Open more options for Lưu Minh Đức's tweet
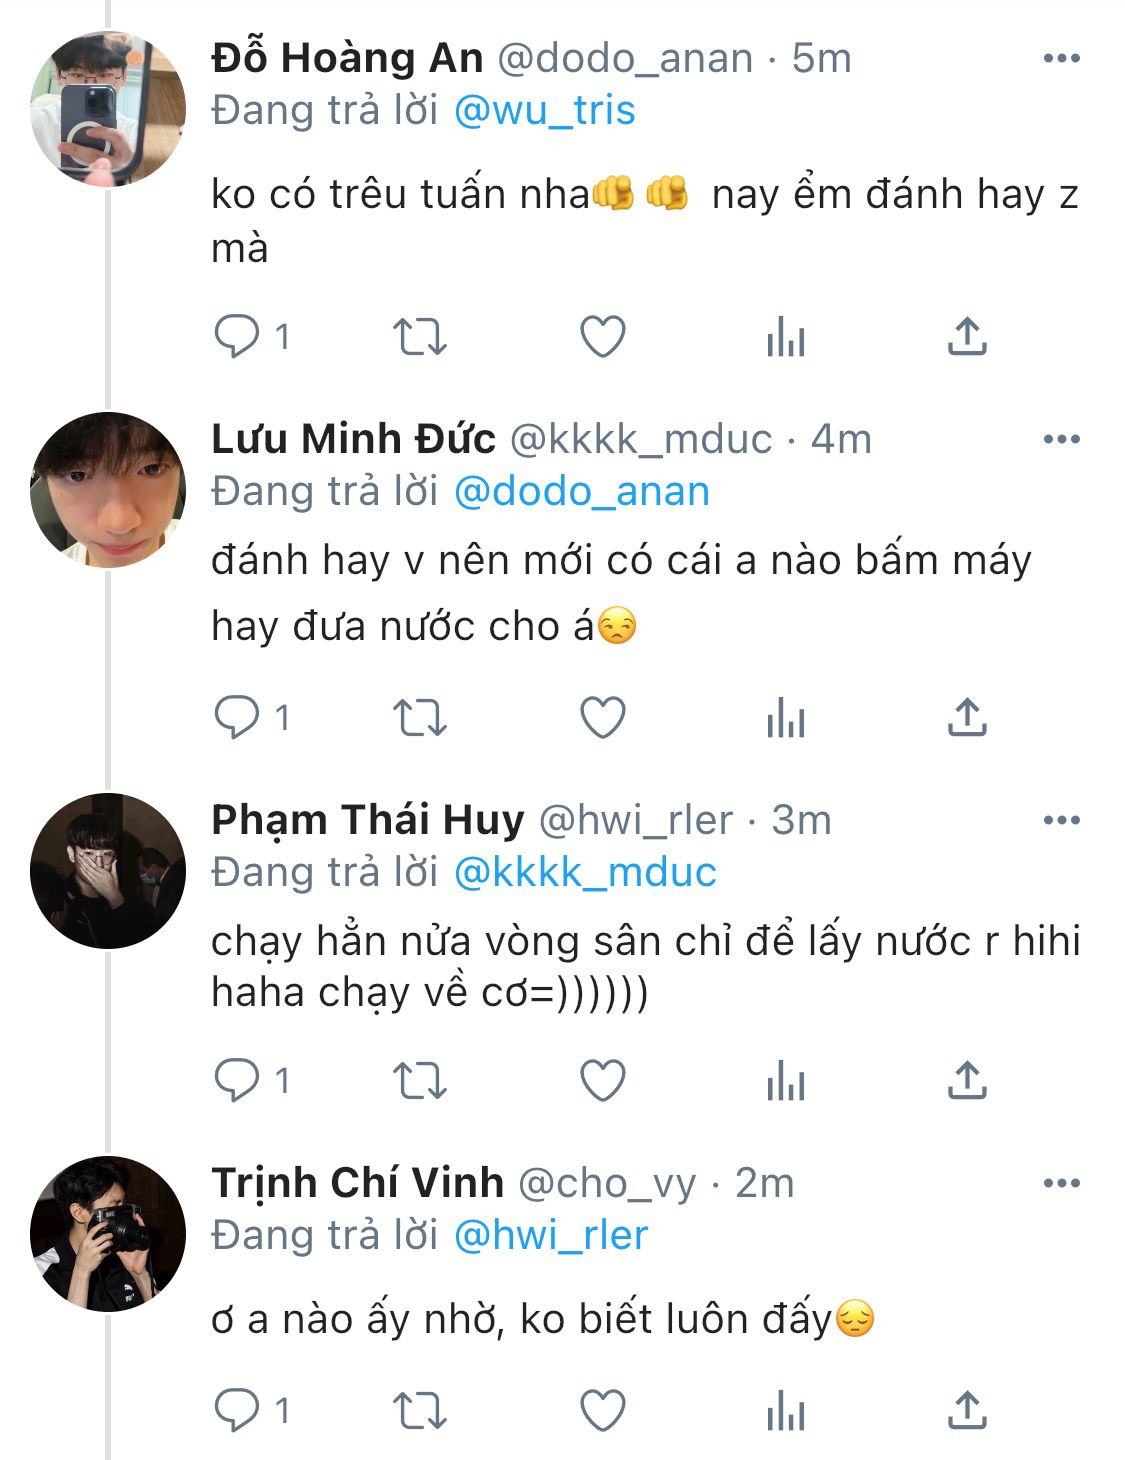 click(1061, 439)
